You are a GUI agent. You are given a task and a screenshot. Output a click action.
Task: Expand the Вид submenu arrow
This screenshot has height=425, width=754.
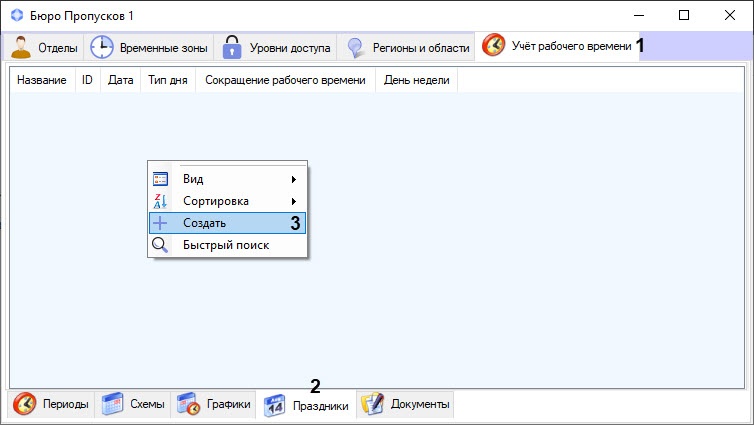293,179
